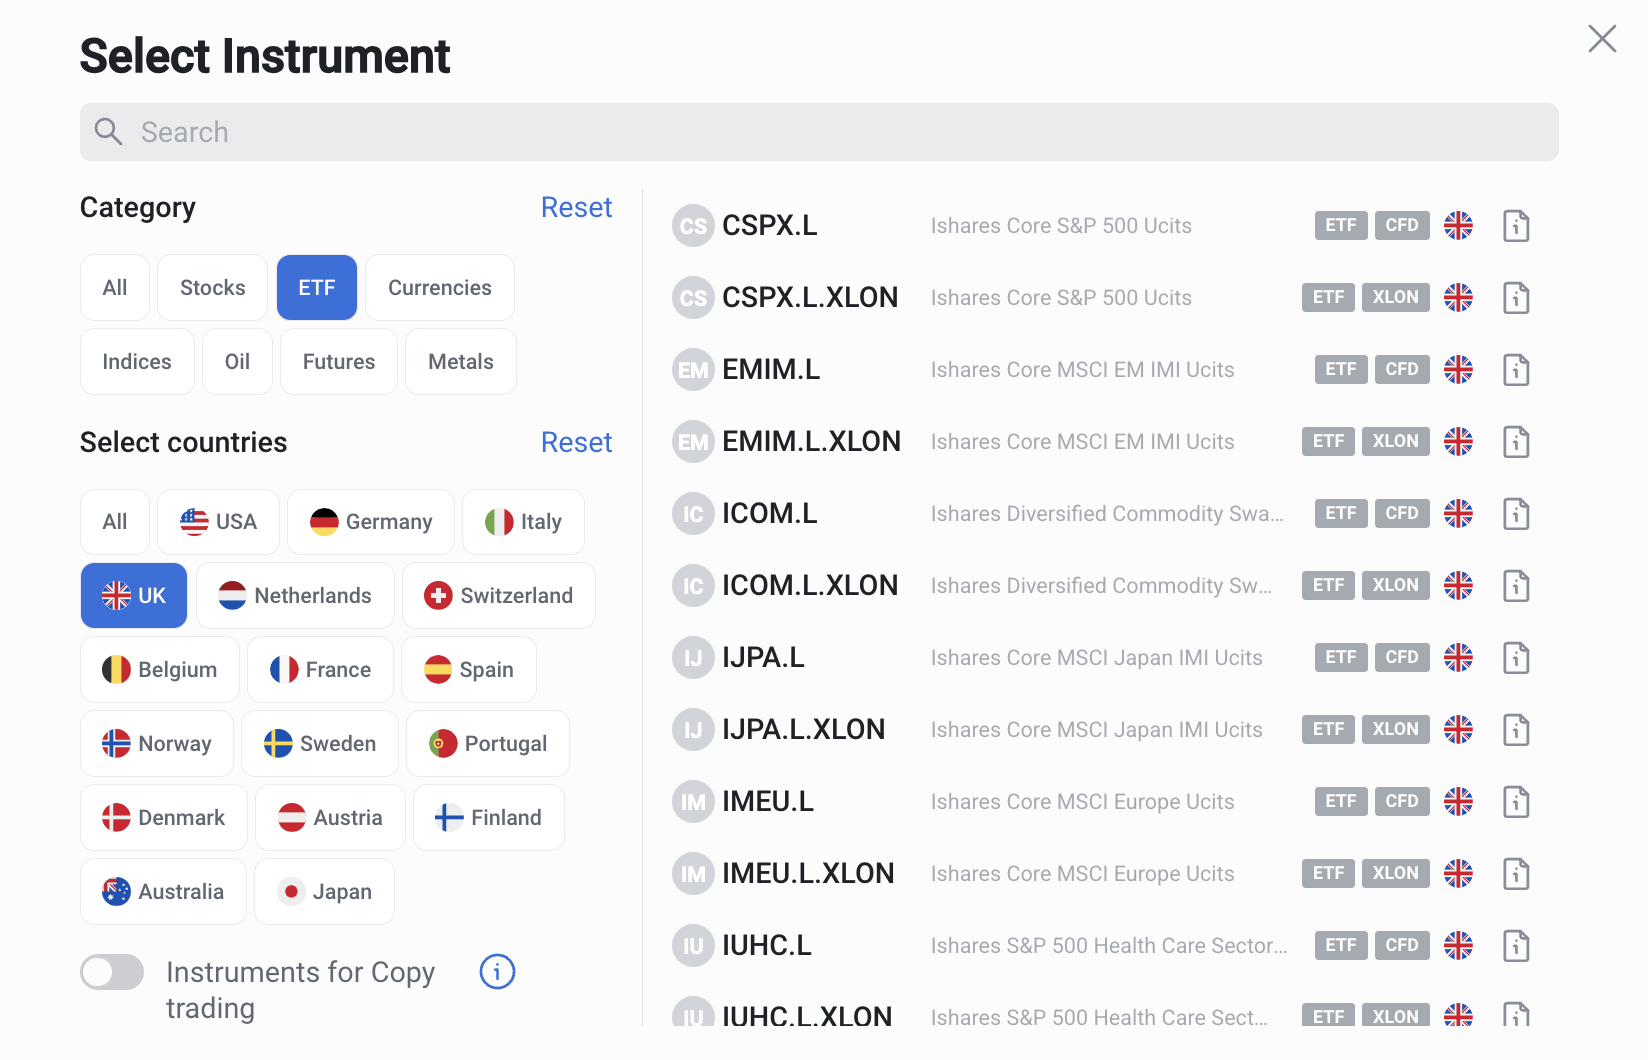Screen dimensions: 1648x1060
Task: Open info document icon for CSPX.L
Action: (x=1516, y=226)
